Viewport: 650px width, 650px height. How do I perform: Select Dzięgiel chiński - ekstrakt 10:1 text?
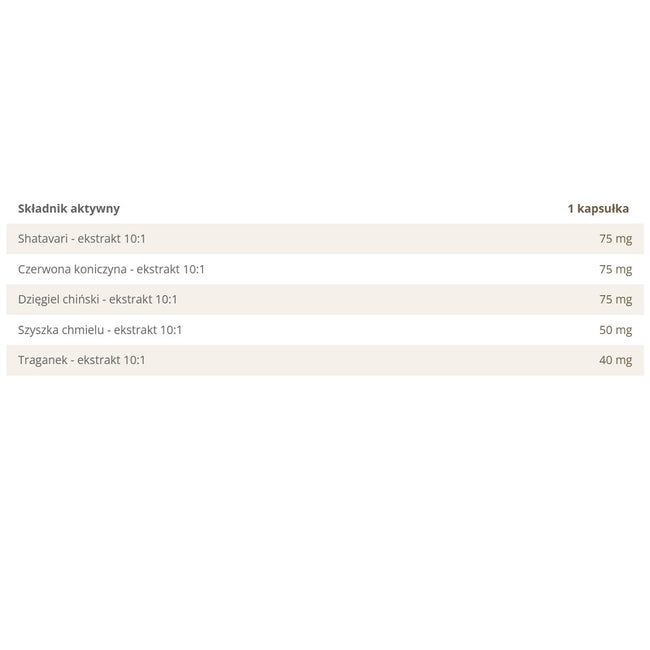click(97, 299)
